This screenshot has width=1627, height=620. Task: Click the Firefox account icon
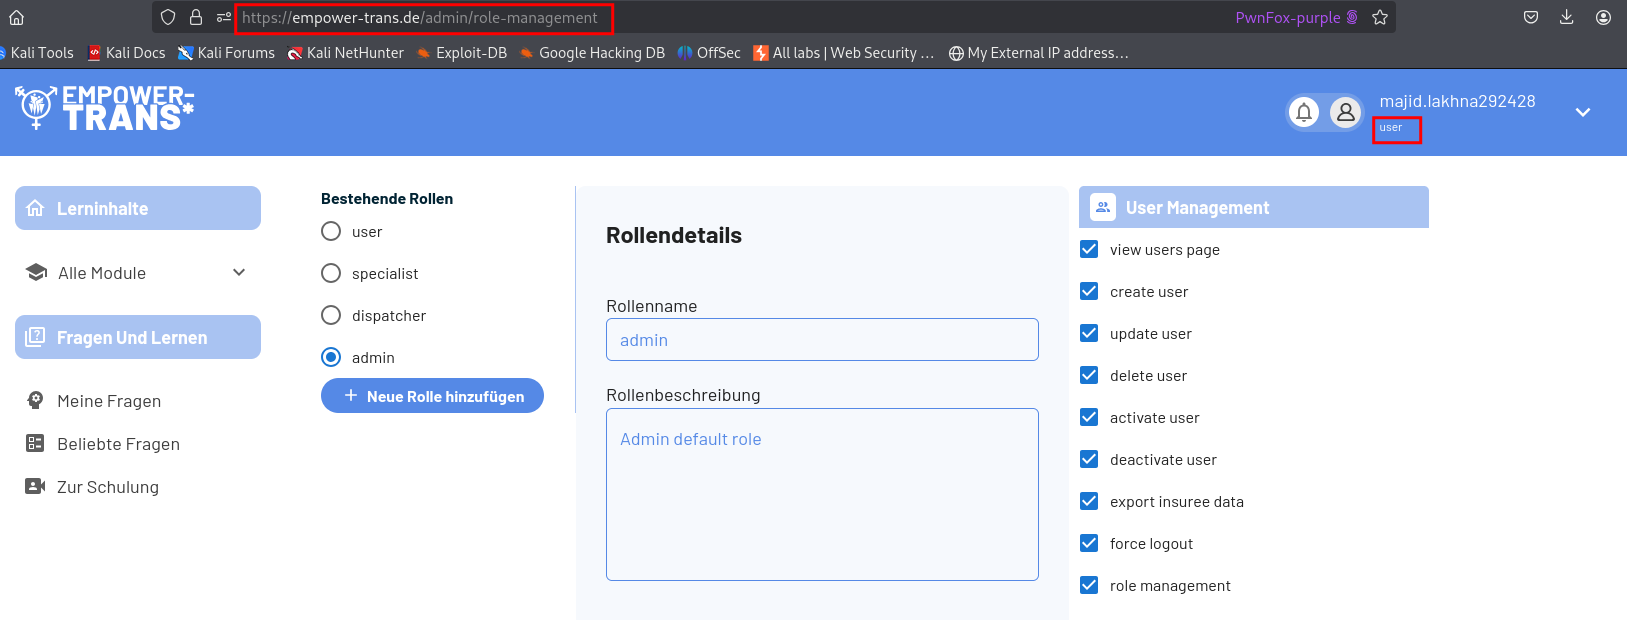1603,17
